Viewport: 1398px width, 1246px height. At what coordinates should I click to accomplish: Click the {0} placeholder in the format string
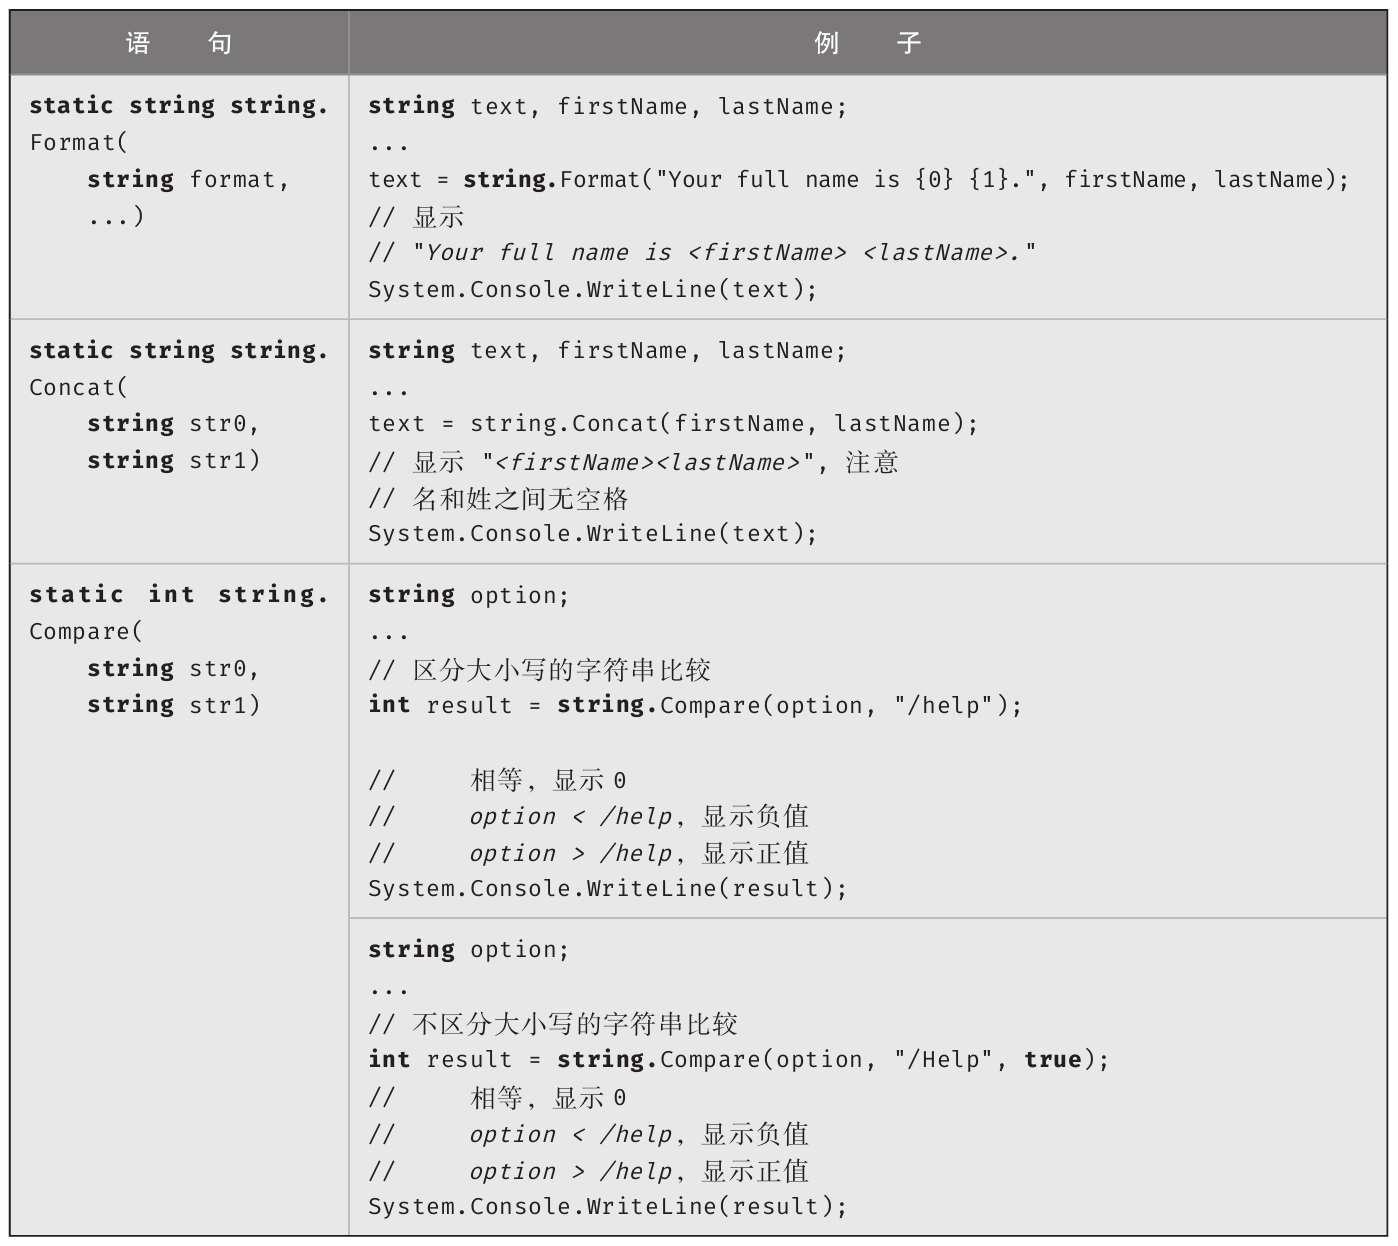point(934,180)
